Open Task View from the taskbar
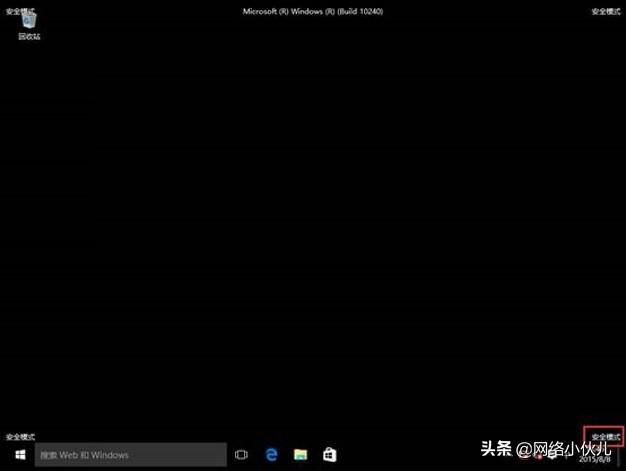The image size is (626, 471). (x=241, y=455)
